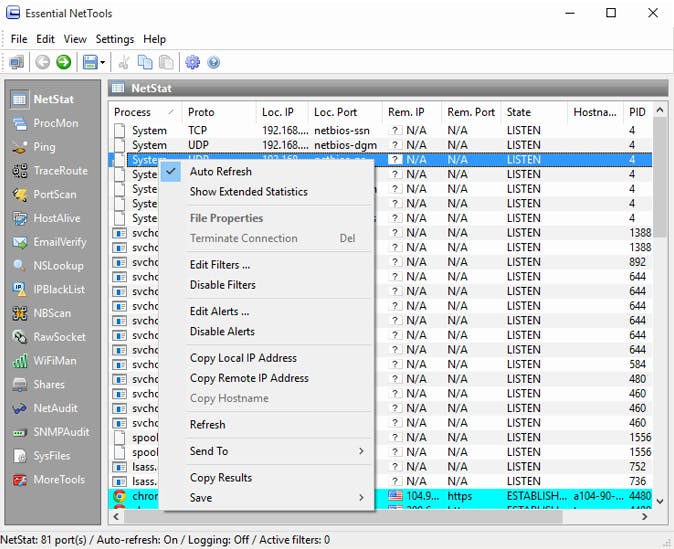Select the row with PID 892
Viewport: 674px width, 549px height.
pos(381,262)
